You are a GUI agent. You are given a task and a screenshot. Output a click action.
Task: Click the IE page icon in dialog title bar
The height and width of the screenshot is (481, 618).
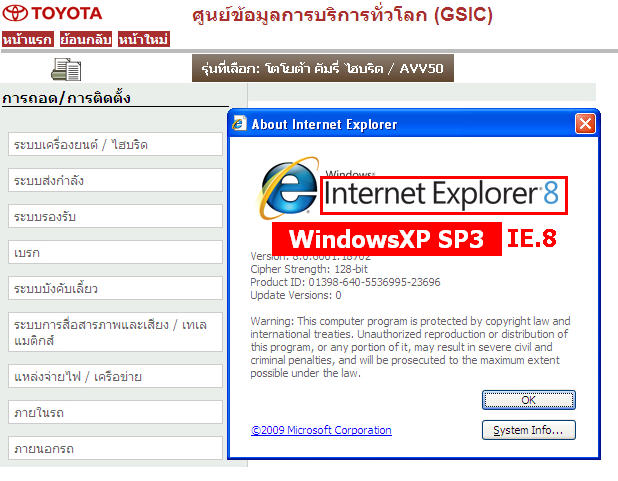point(239,123)
